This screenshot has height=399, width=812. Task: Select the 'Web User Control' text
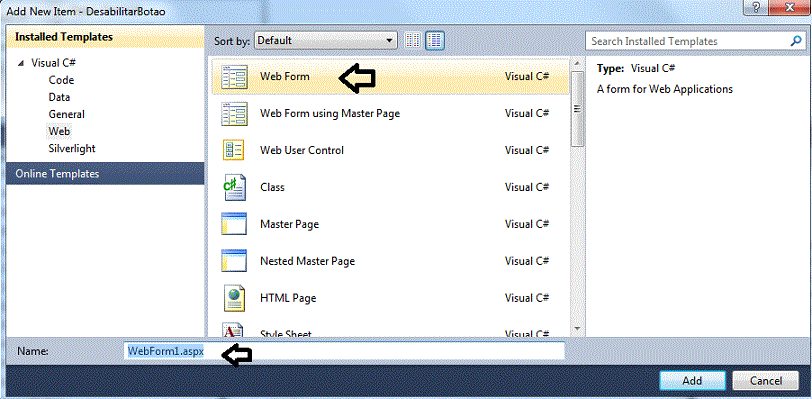302,150
